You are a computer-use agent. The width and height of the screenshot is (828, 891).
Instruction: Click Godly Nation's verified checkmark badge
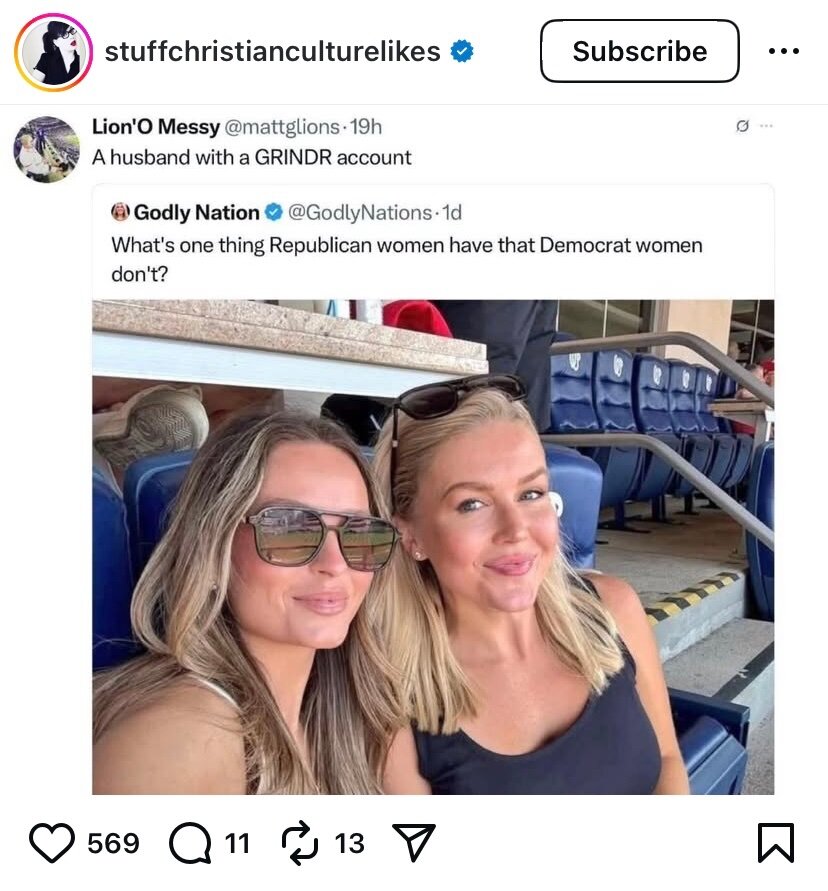(273, 212)
